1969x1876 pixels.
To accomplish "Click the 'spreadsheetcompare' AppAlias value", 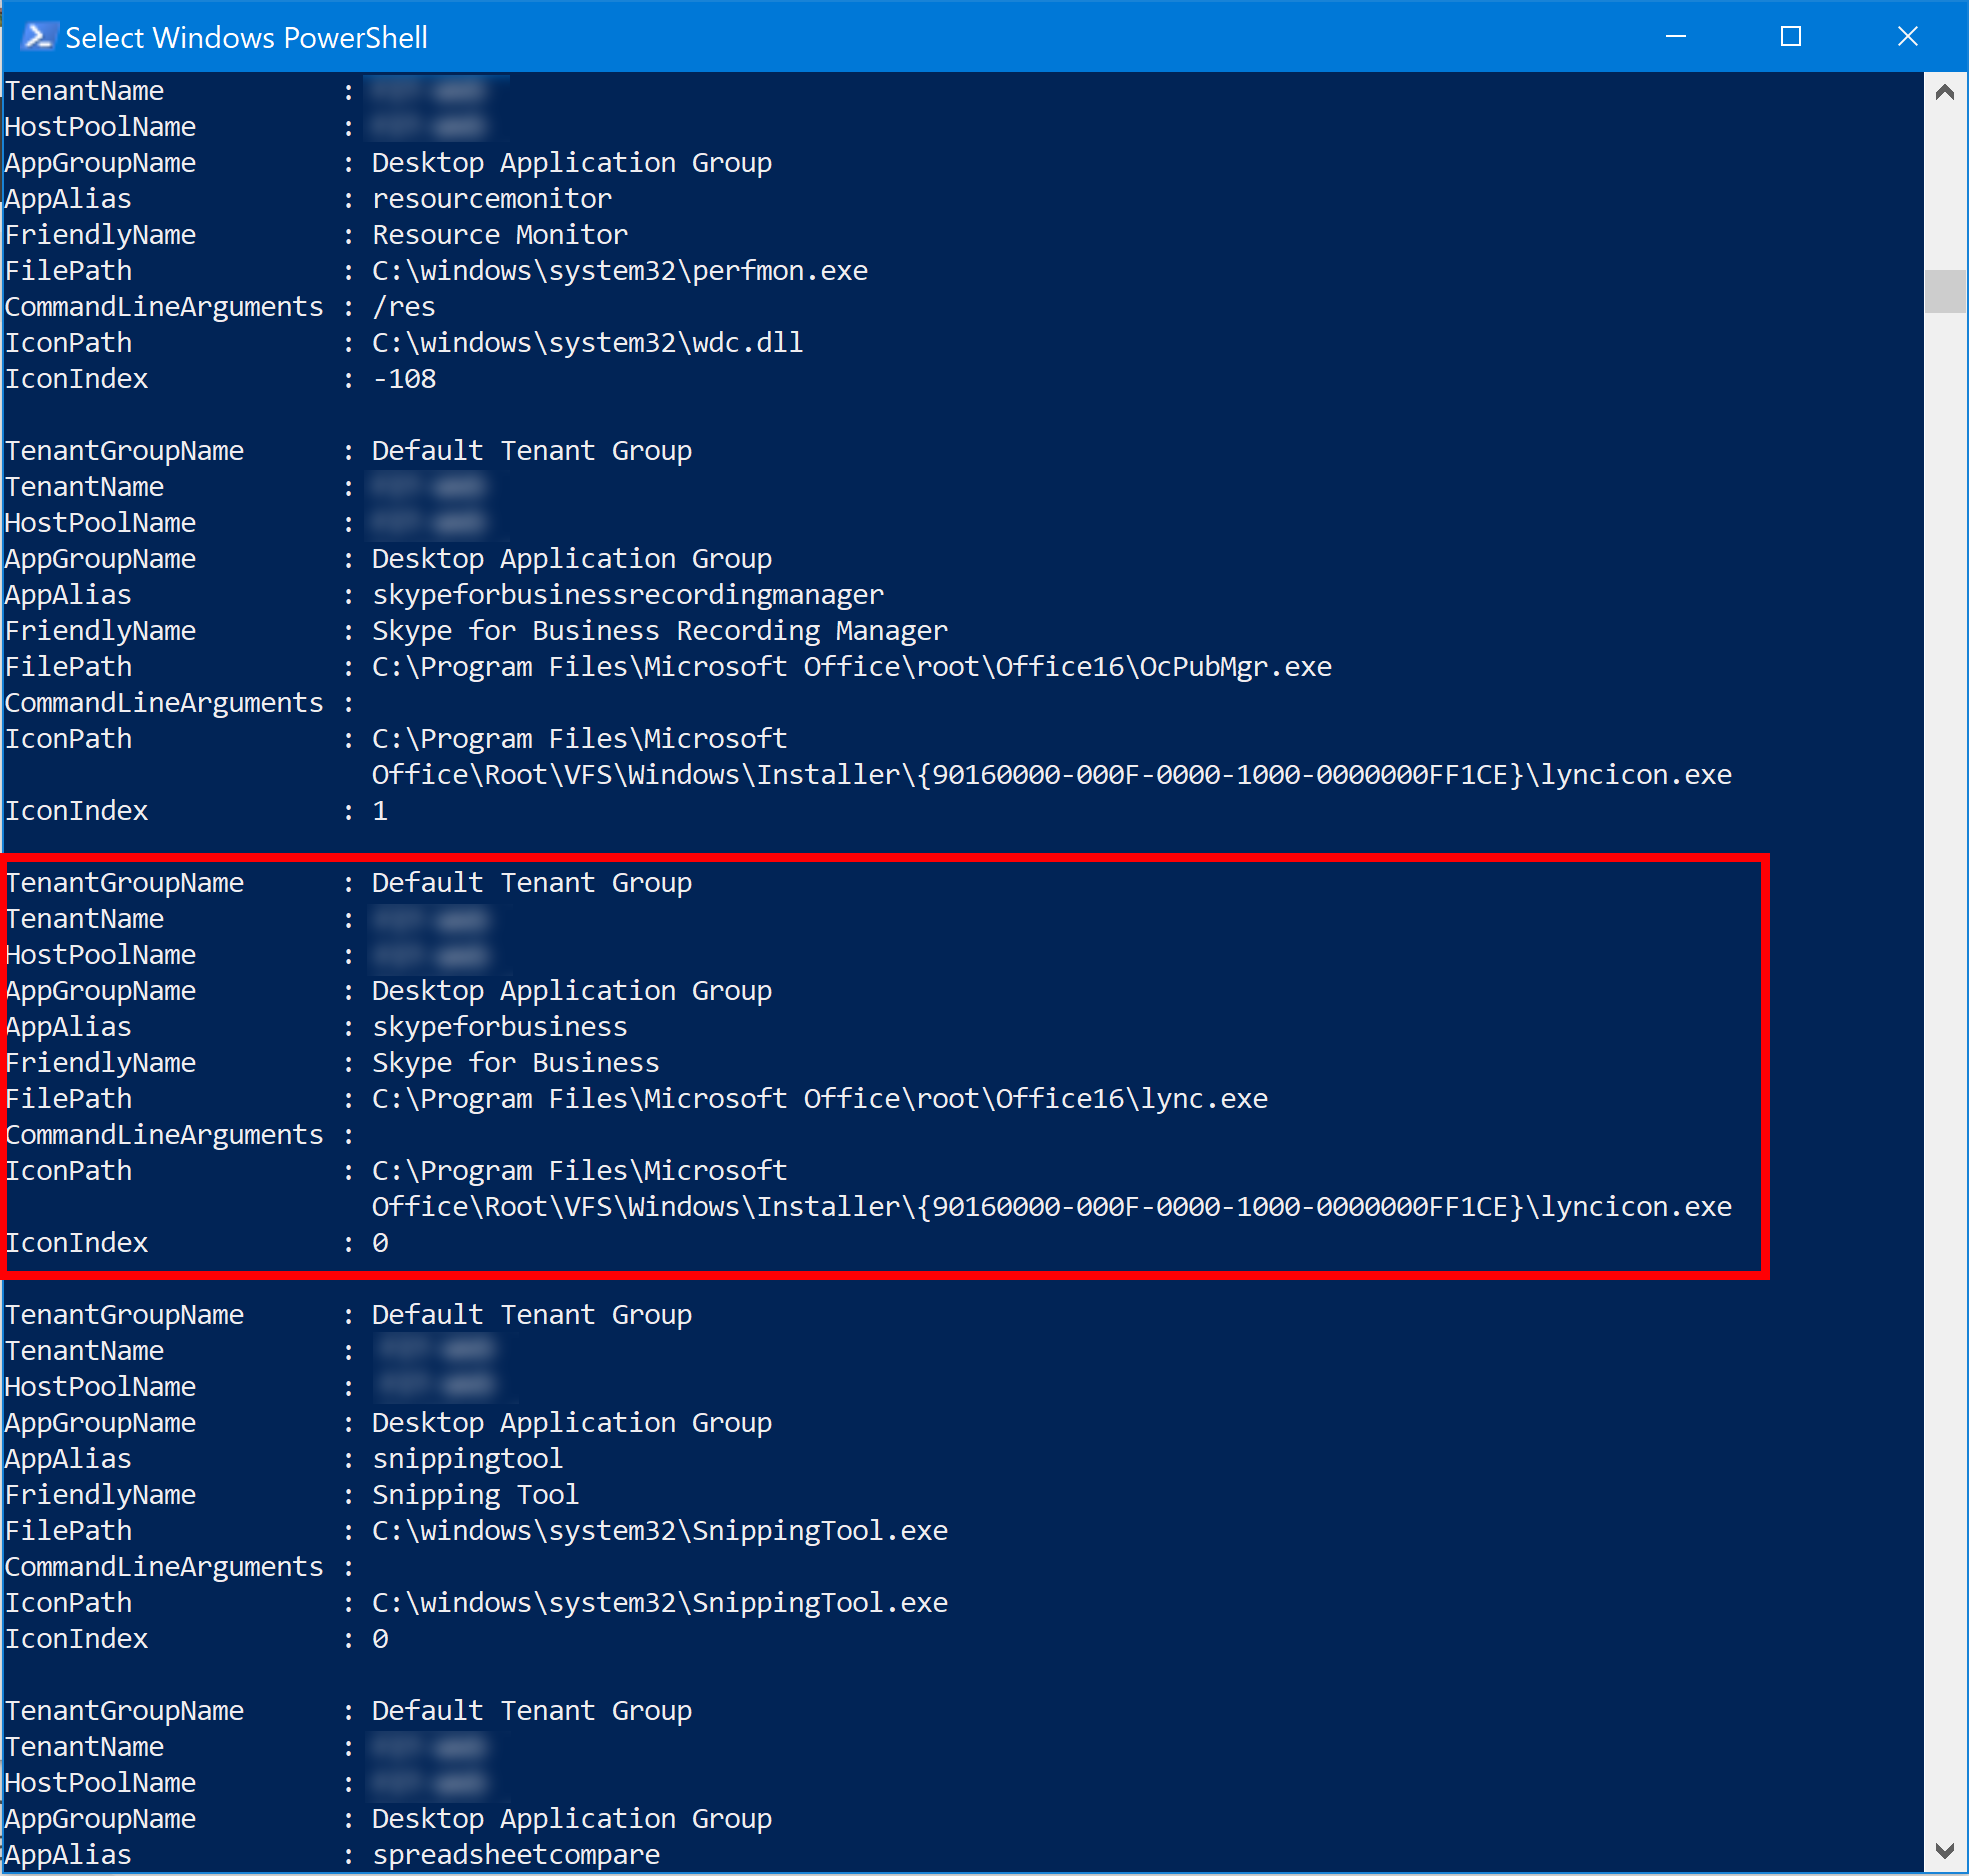I will [x=516, y=1855].
